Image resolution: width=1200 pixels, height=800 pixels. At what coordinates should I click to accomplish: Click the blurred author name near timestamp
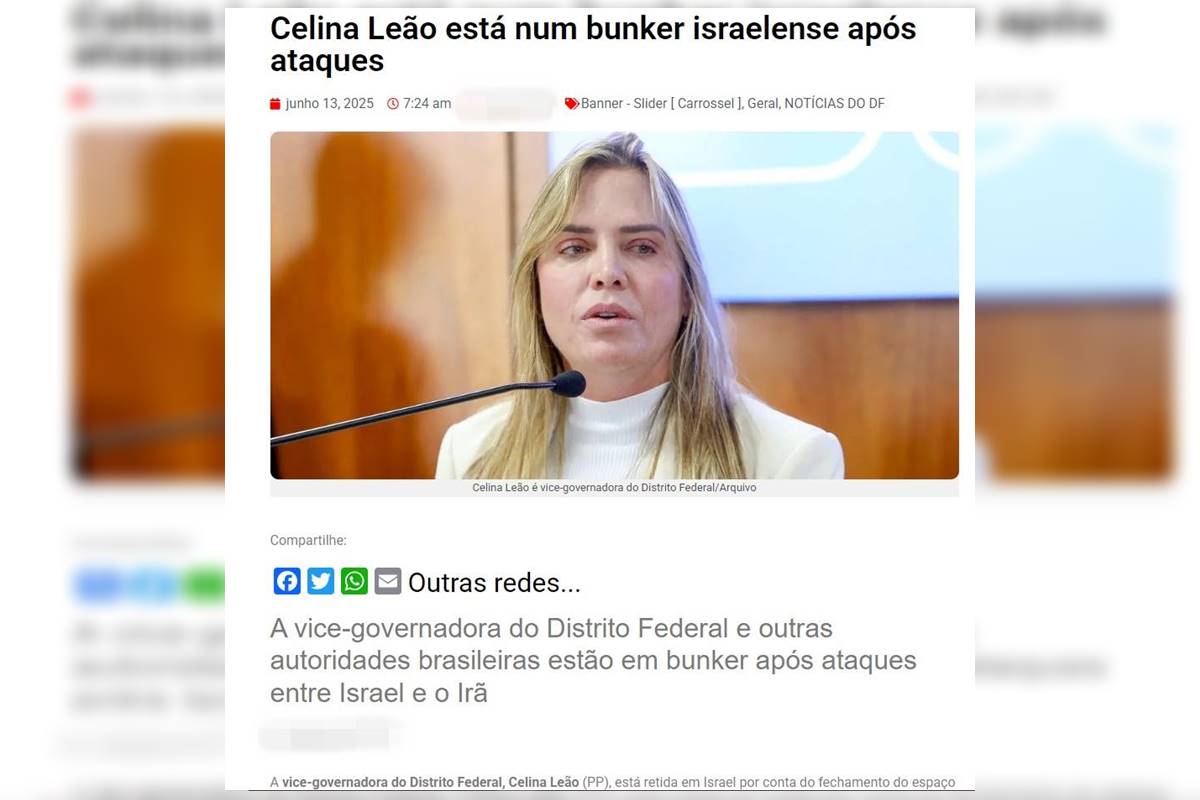coord(506,104)
